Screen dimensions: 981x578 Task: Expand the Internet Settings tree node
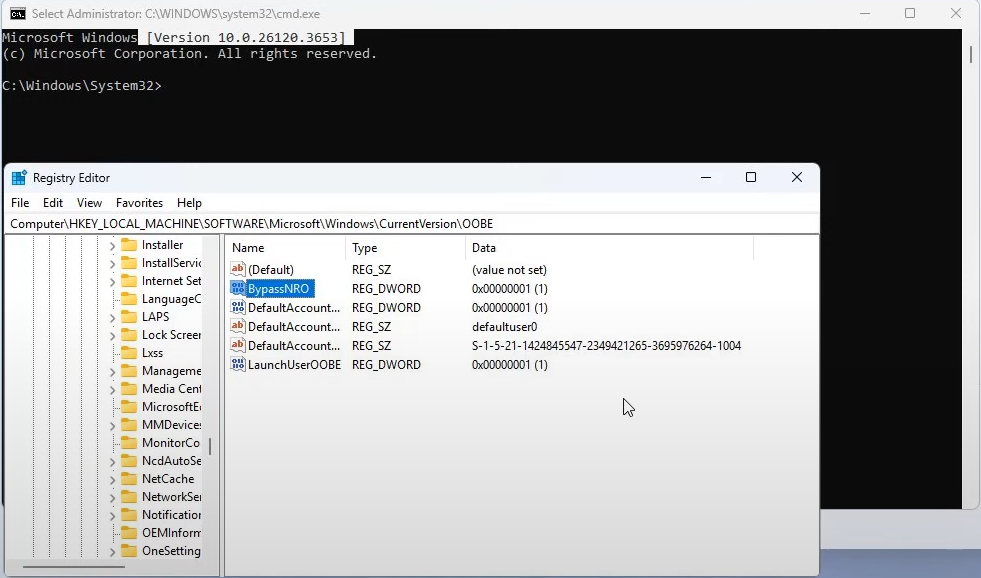click(x=113, y=282)
